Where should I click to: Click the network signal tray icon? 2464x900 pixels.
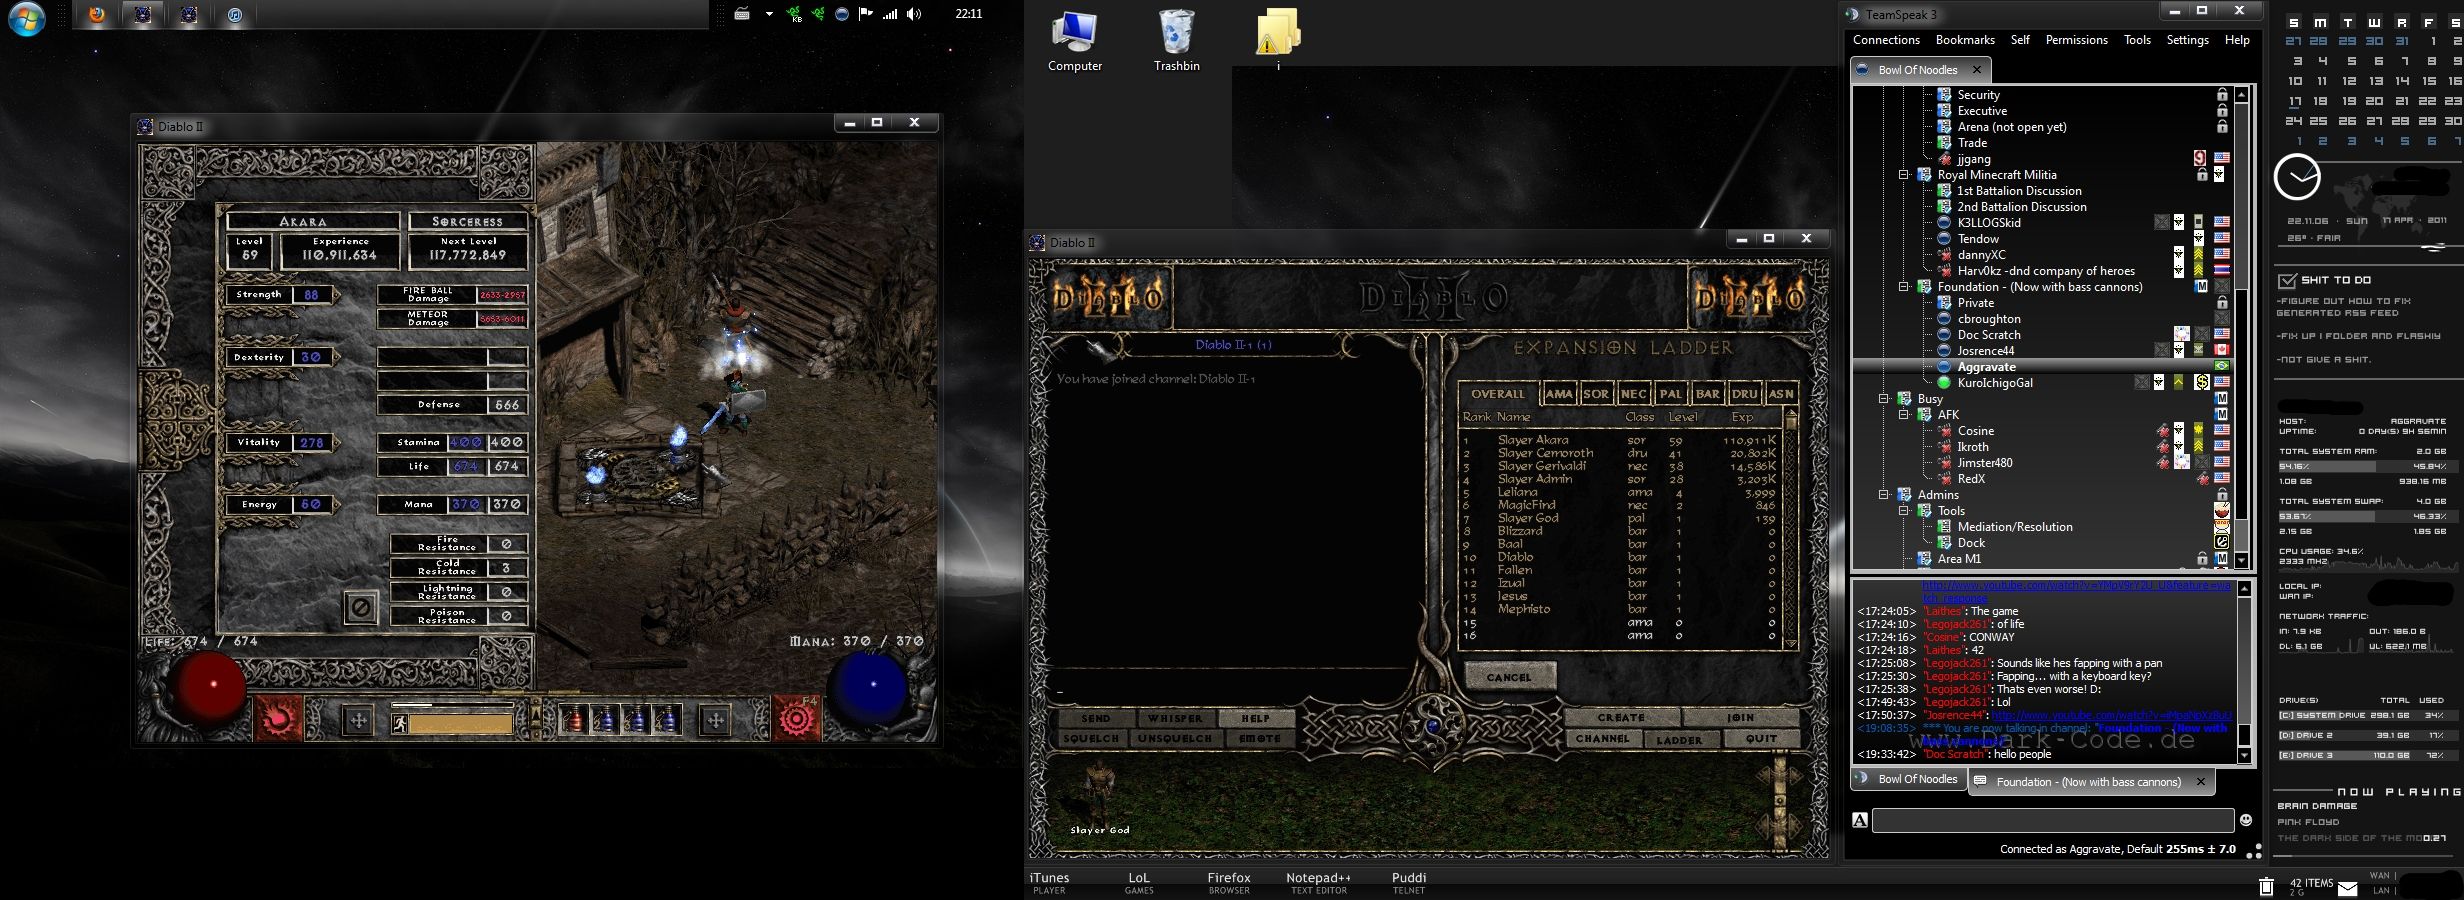[890, 14]
